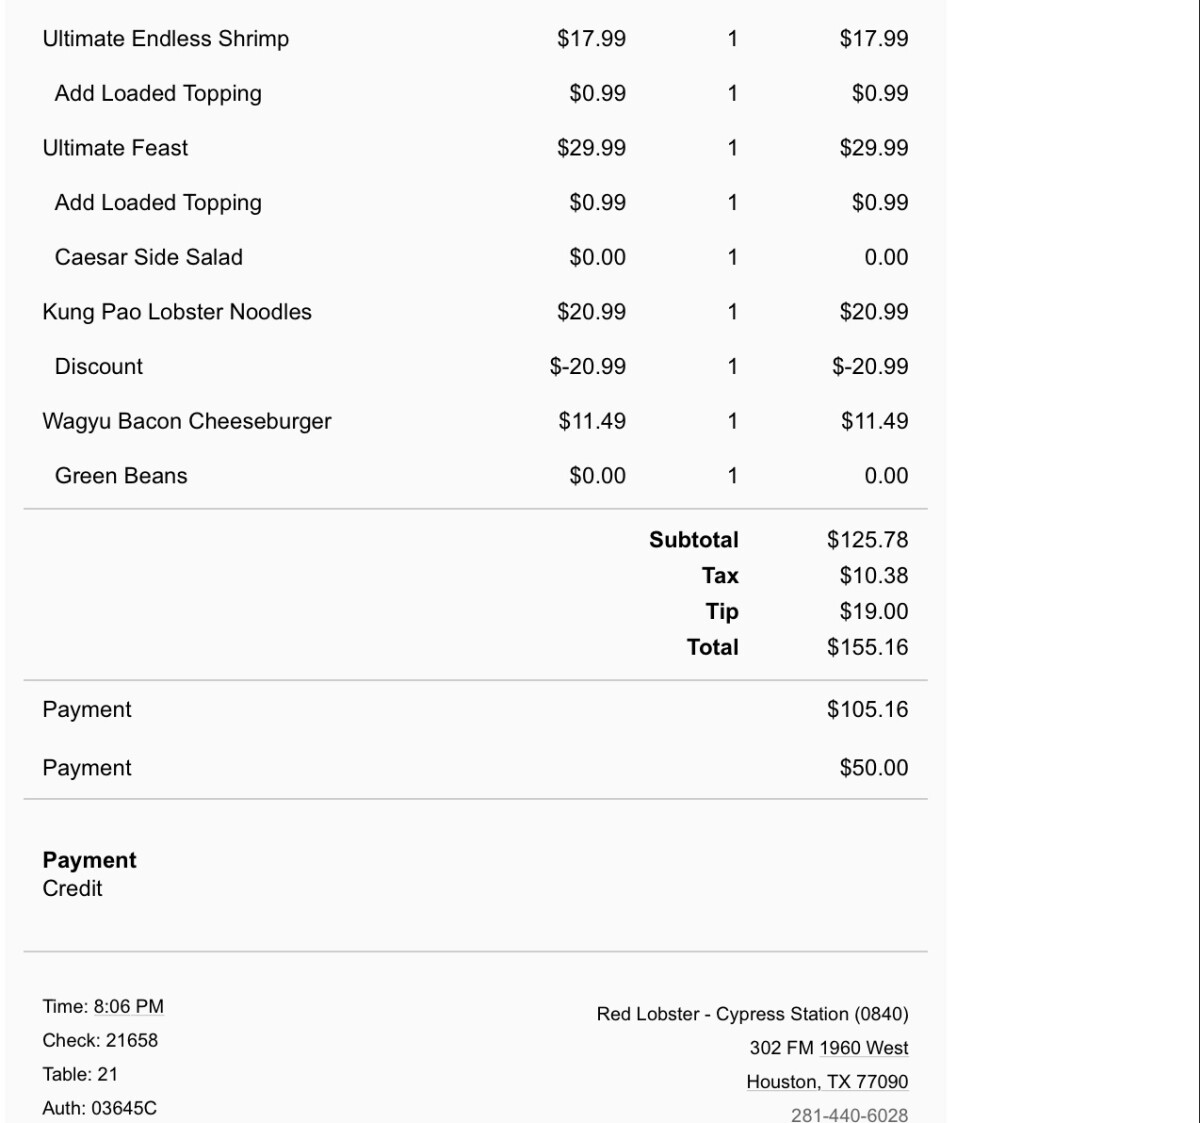This screenshot has height=1123, width=1200.
Task: Select the Wagyu Bacon Cheeseburger item
Action: 187,421
